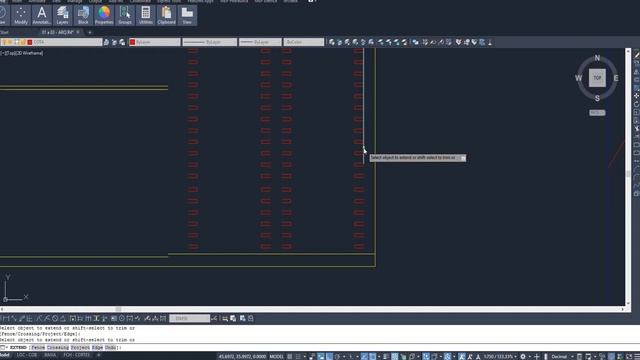Toggle MODEL space button in status bar

click(276, 357)
